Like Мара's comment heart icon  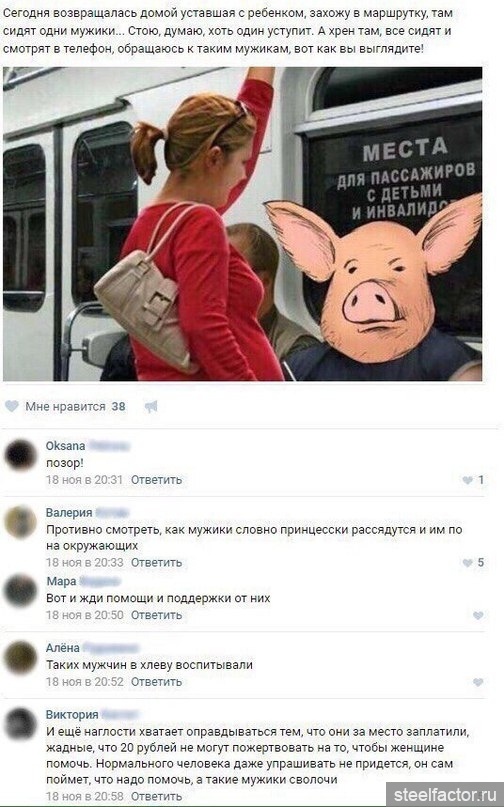click(478, 616)
